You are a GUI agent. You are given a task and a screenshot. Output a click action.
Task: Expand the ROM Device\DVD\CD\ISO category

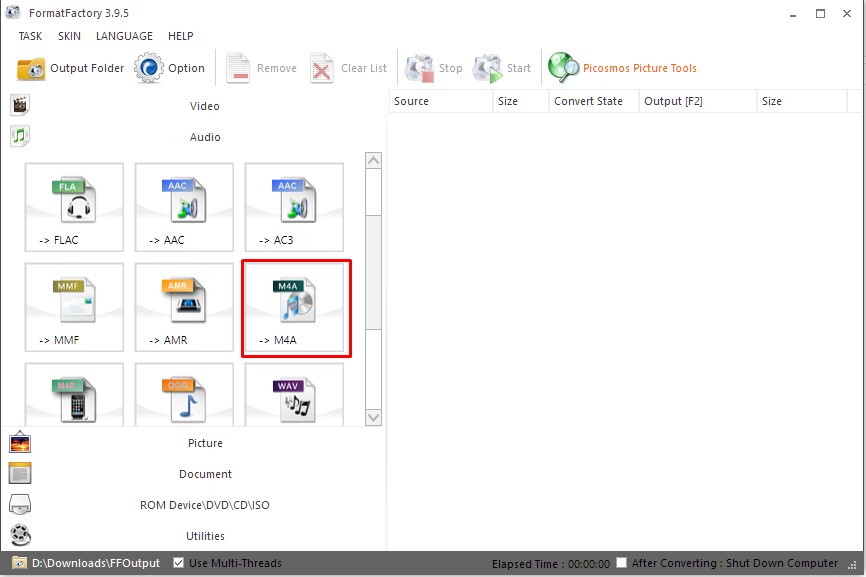click(205, 505)
